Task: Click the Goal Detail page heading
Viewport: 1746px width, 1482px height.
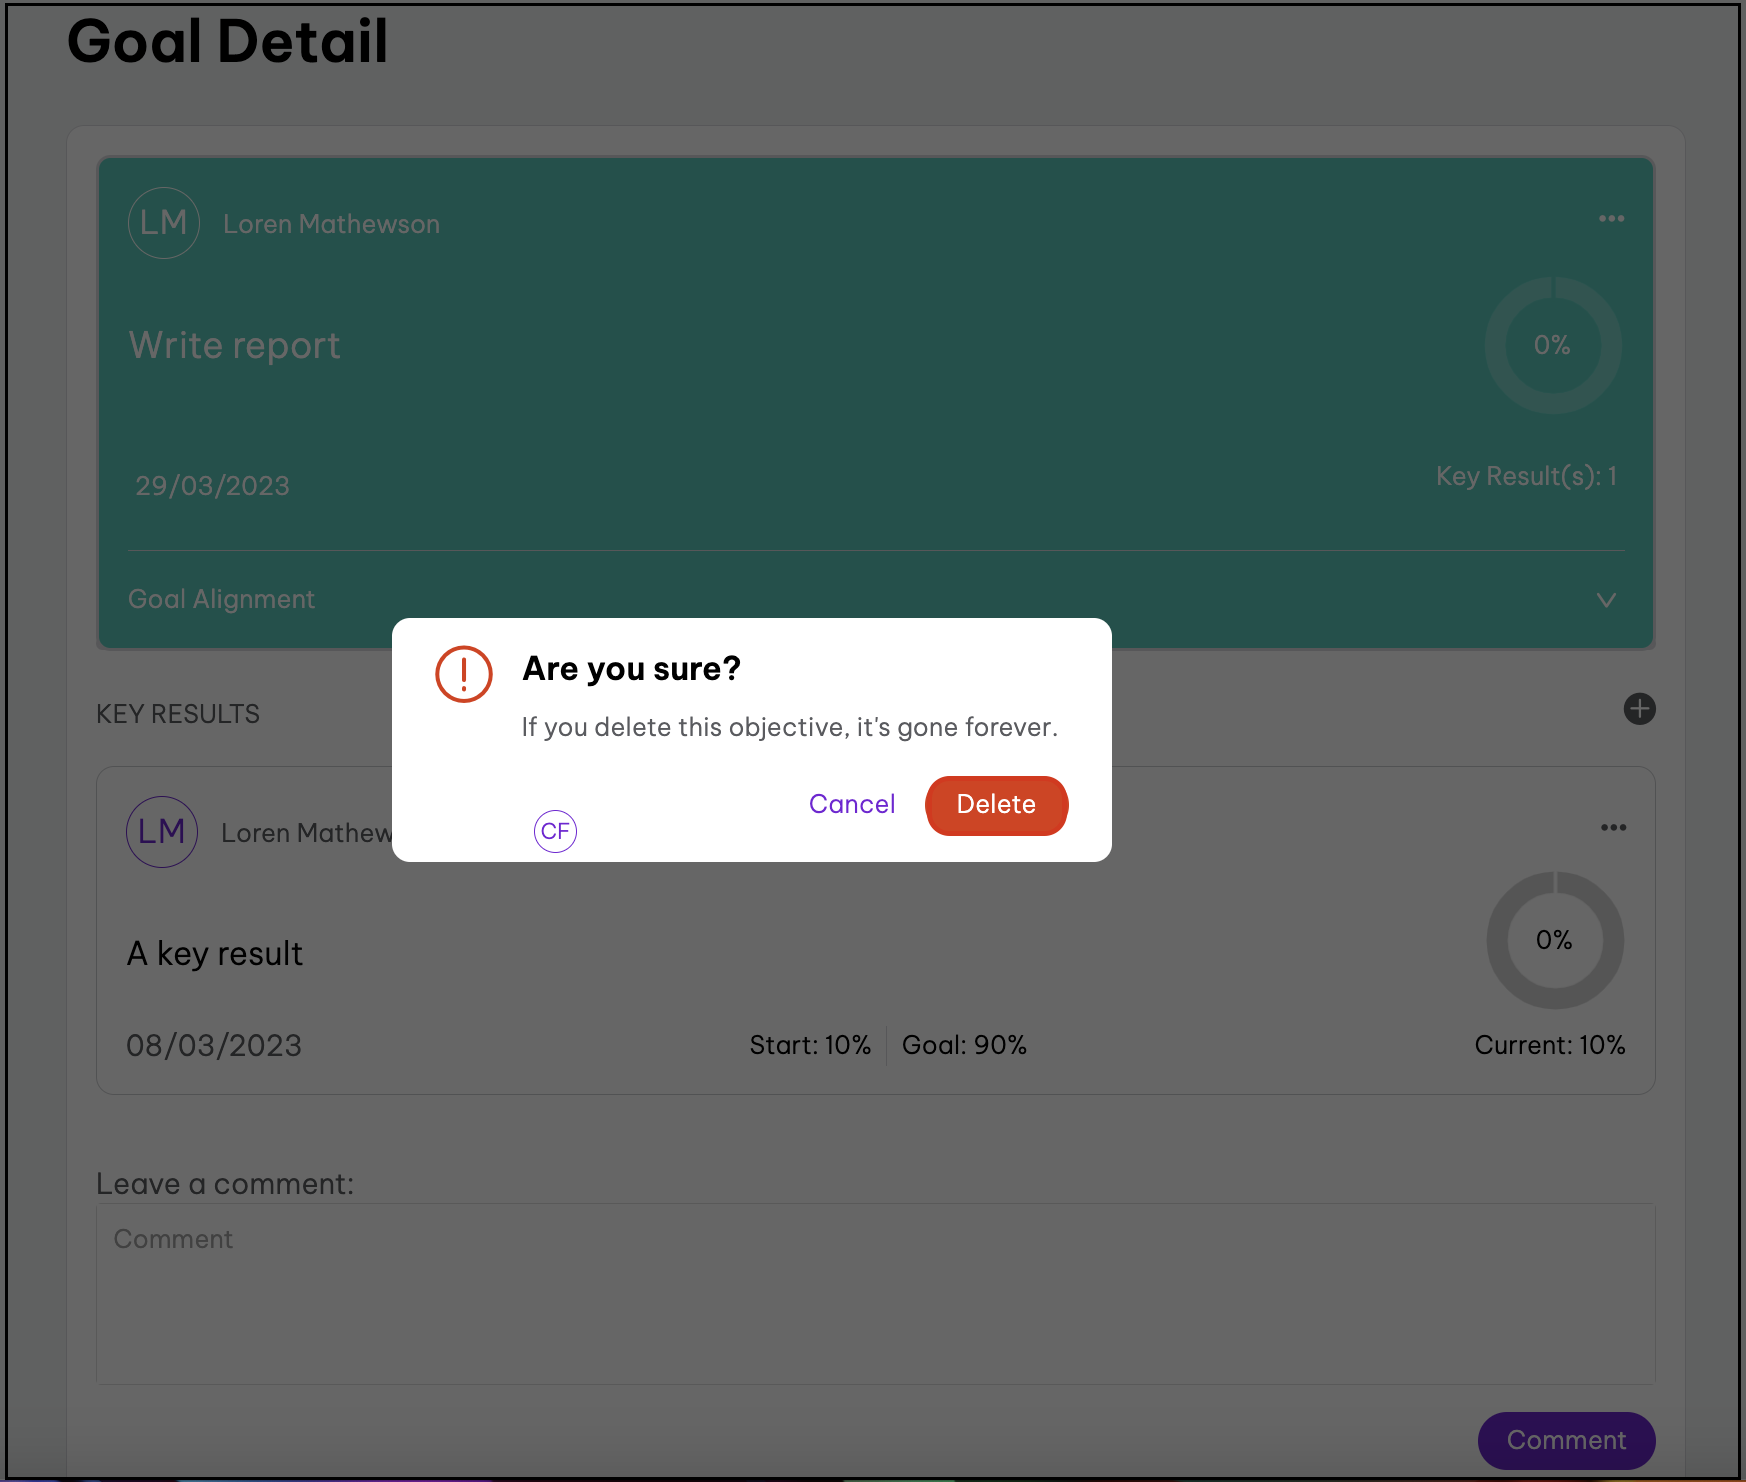Action: click(228, 42)
